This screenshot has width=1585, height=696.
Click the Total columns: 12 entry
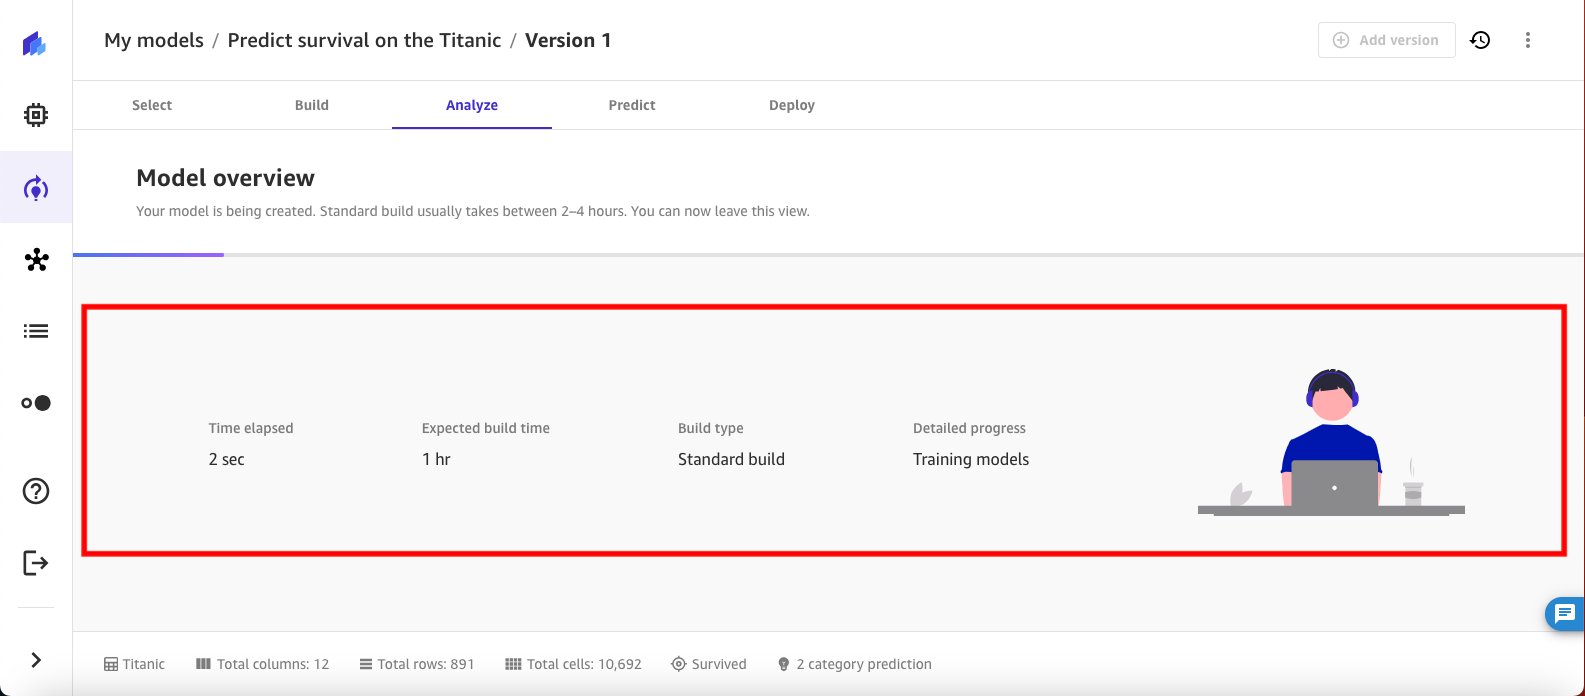pyautogui.click(x=263, y=664)
